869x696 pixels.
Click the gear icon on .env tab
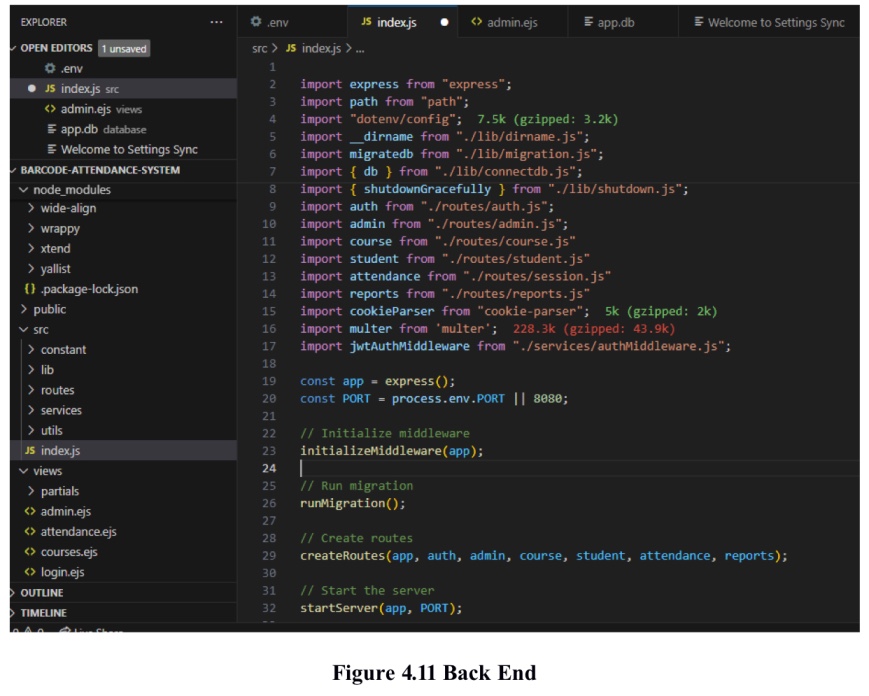point(256,21)
